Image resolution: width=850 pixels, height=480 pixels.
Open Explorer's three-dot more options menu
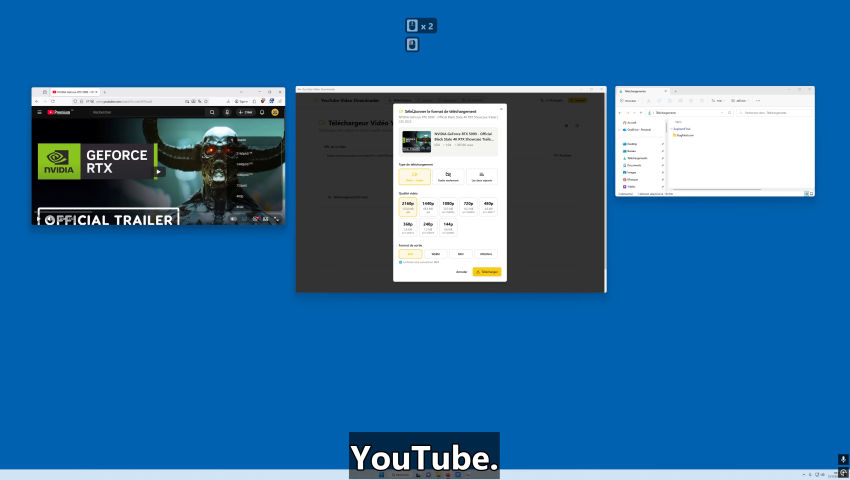coord(758,101)
